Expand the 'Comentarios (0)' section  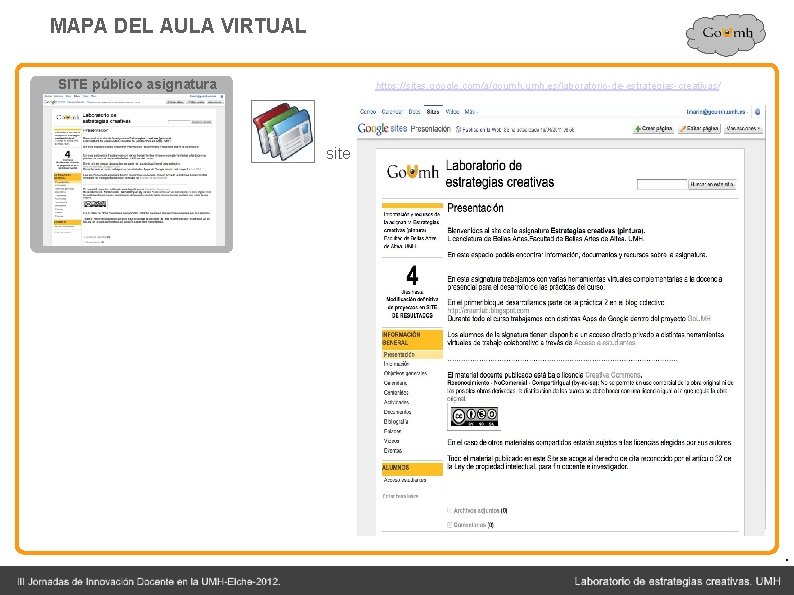click(x=470, y=525)
